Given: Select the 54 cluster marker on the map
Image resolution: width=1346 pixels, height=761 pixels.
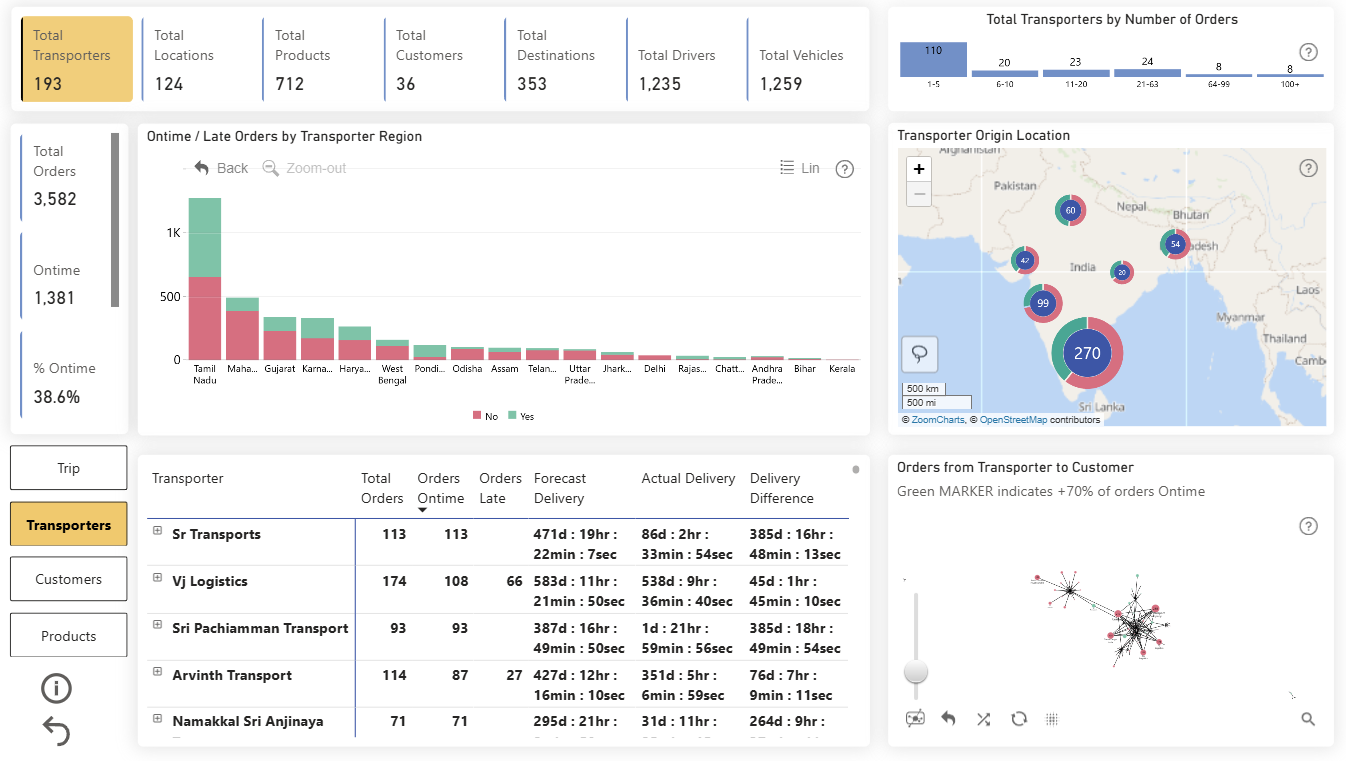Looking at the screenshot, I should 1175,244.
